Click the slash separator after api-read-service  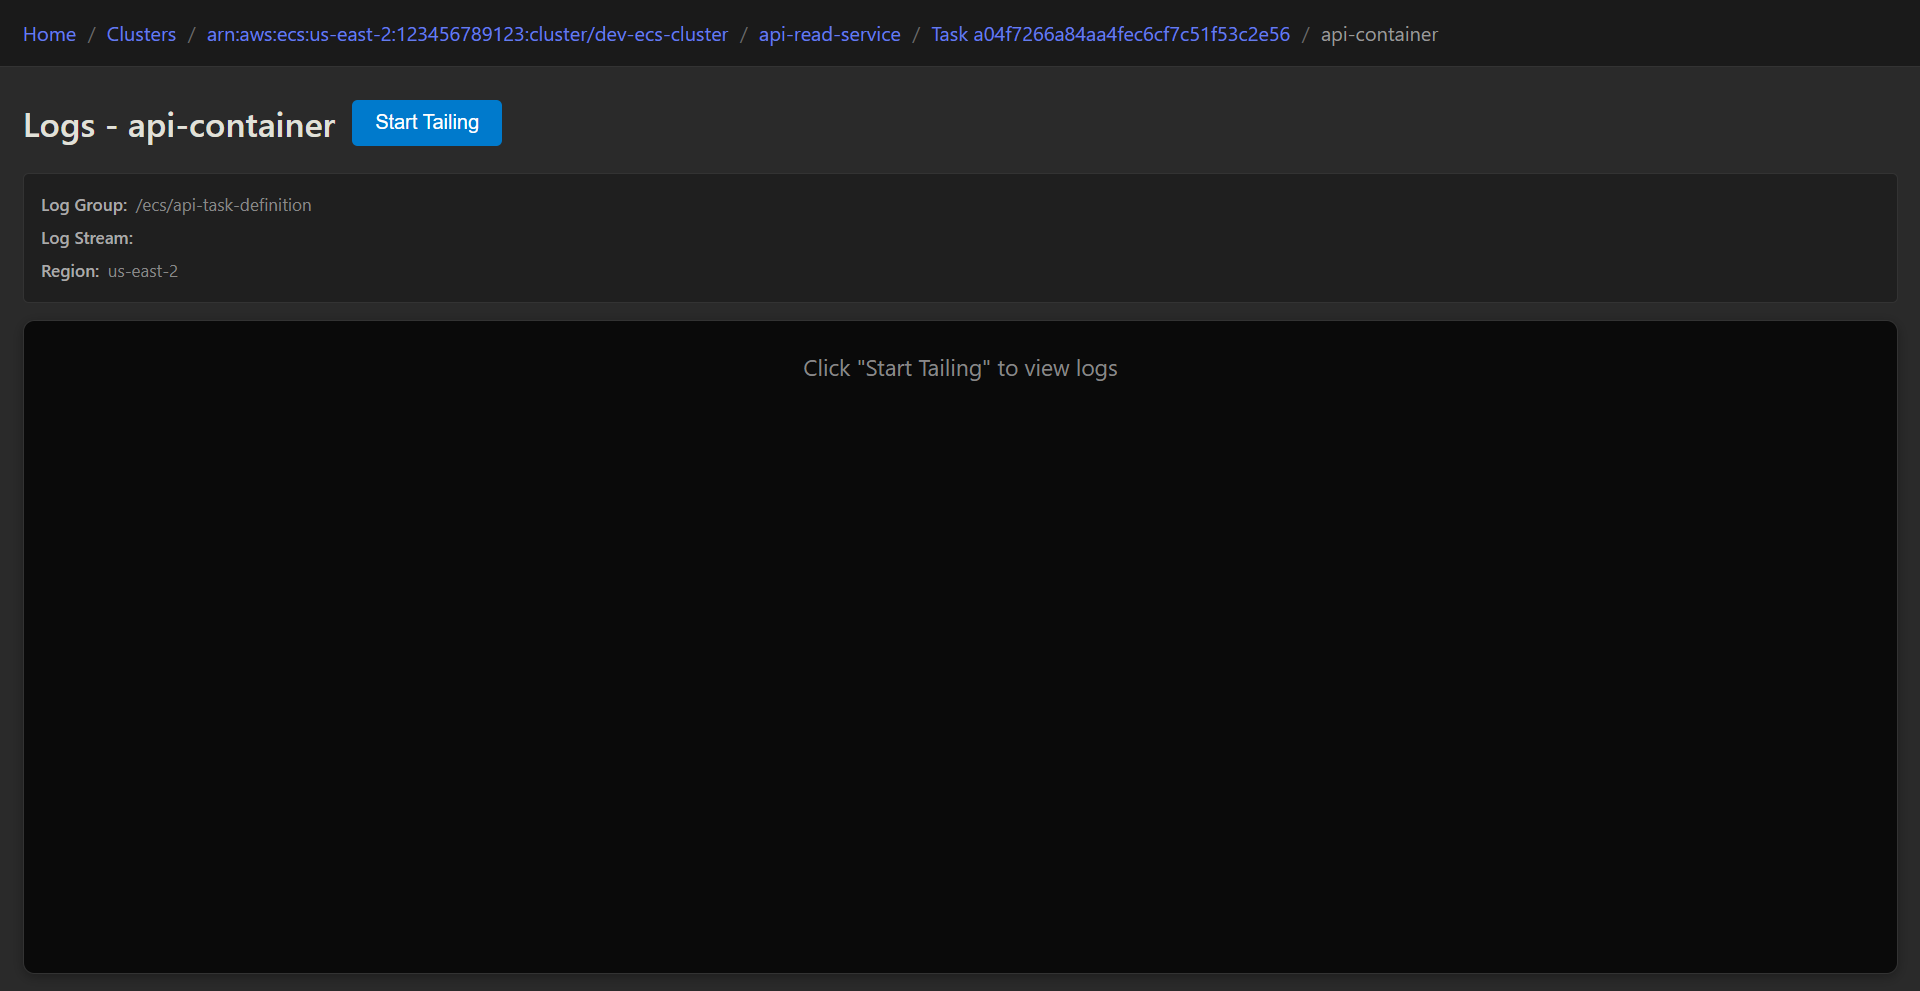[x=916, y=34]
